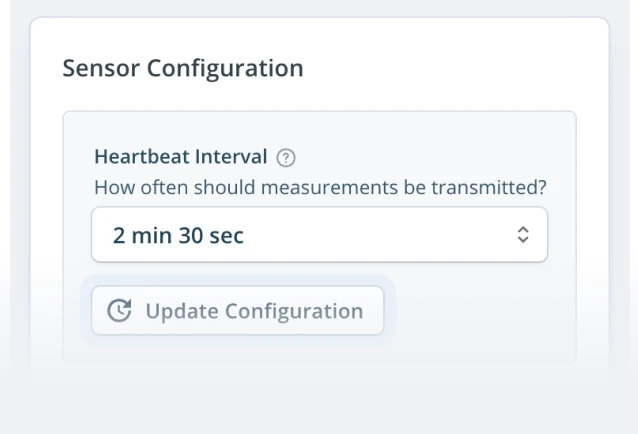Click the word "Interval" in the field label
This screenshot has width=638, height=434.
(230, 157)
